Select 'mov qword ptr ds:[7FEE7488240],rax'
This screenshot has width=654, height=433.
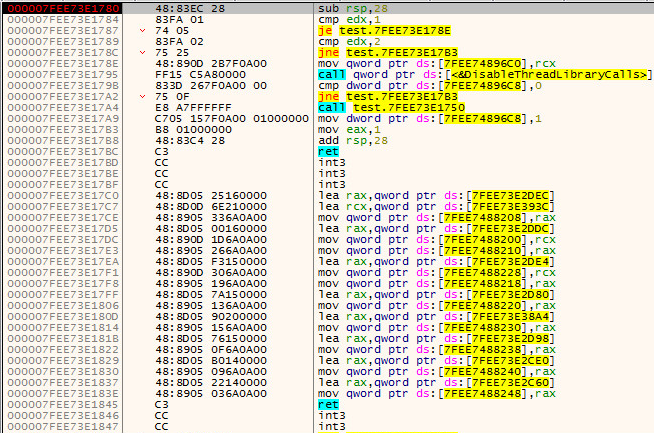point(437,372)
